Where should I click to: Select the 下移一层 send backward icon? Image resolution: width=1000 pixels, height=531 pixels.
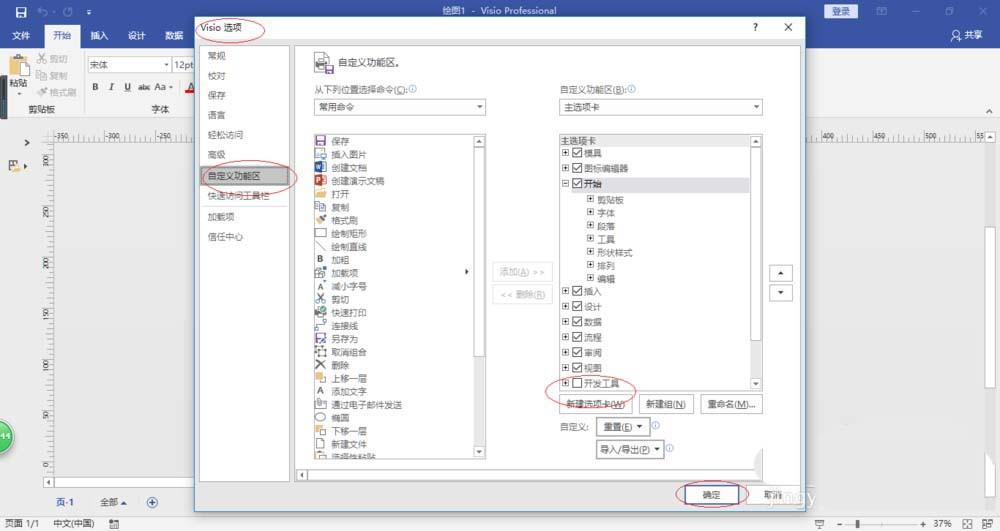[321, 430]
